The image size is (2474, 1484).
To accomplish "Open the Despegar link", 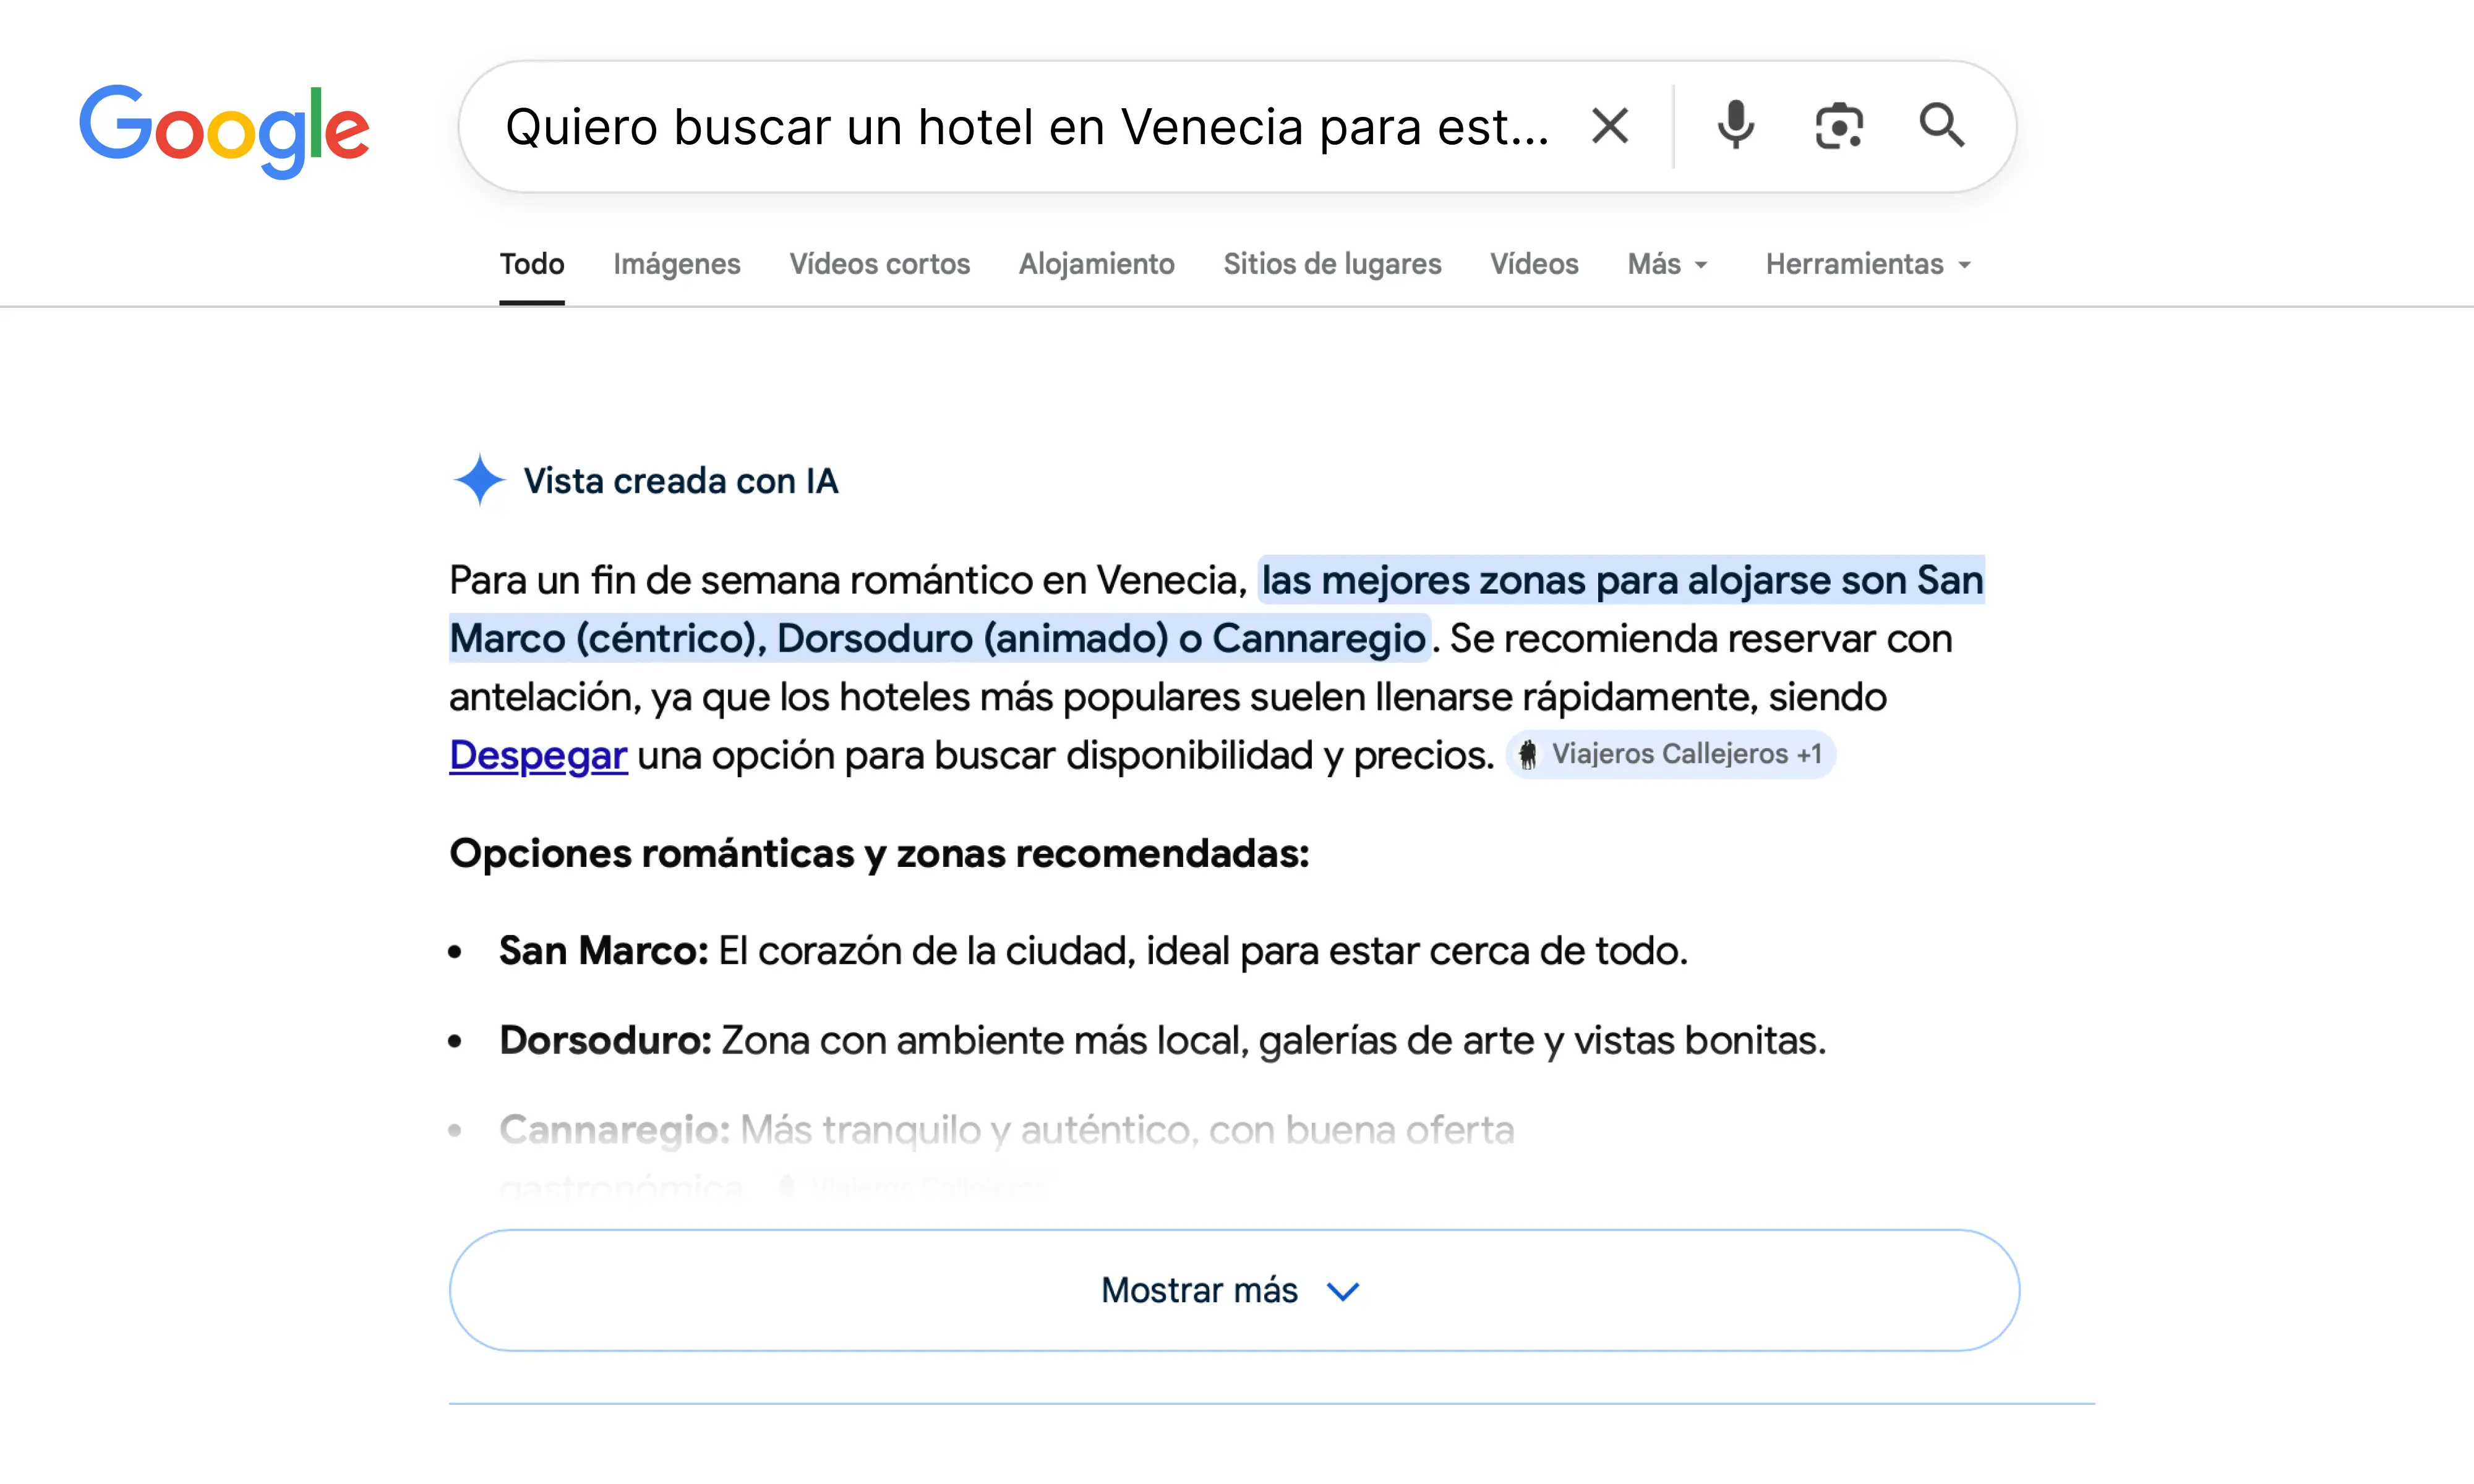I will pyautogui.click(x=538, y=756).
